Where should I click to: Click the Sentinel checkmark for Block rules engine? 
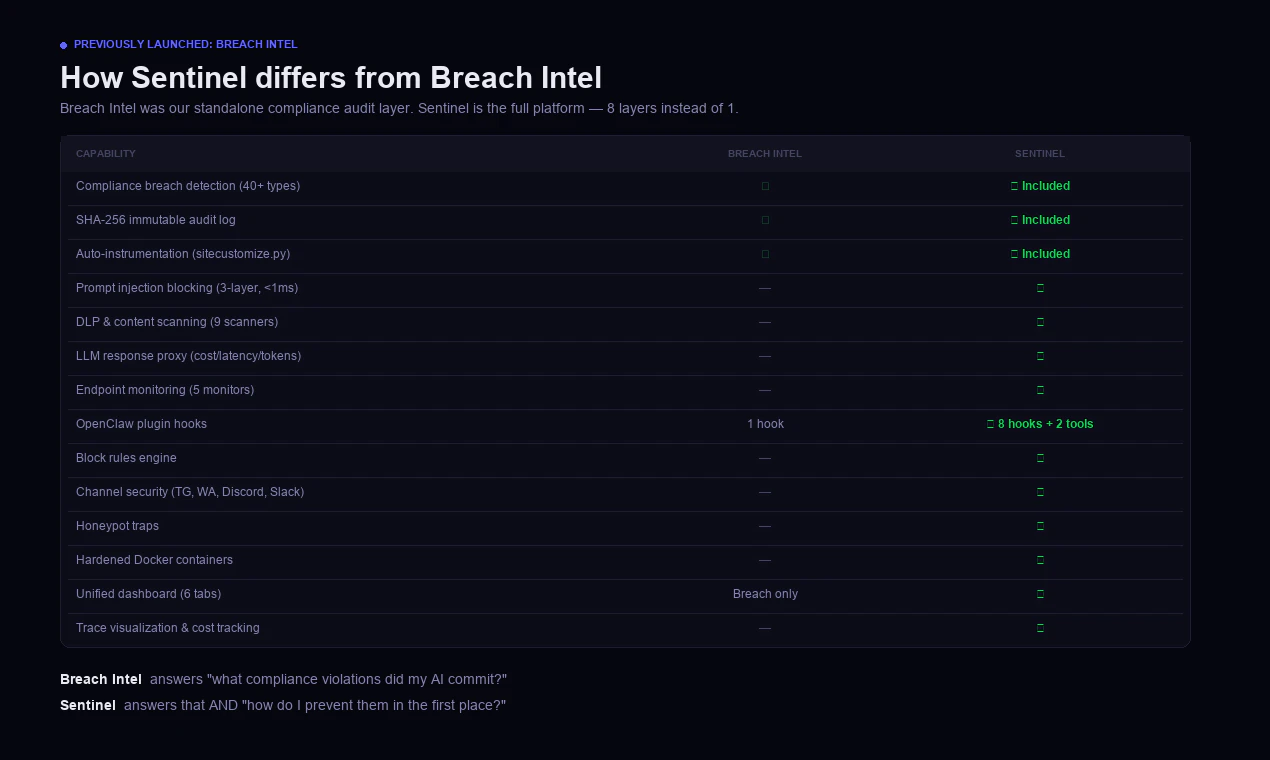click(1040, 458)
